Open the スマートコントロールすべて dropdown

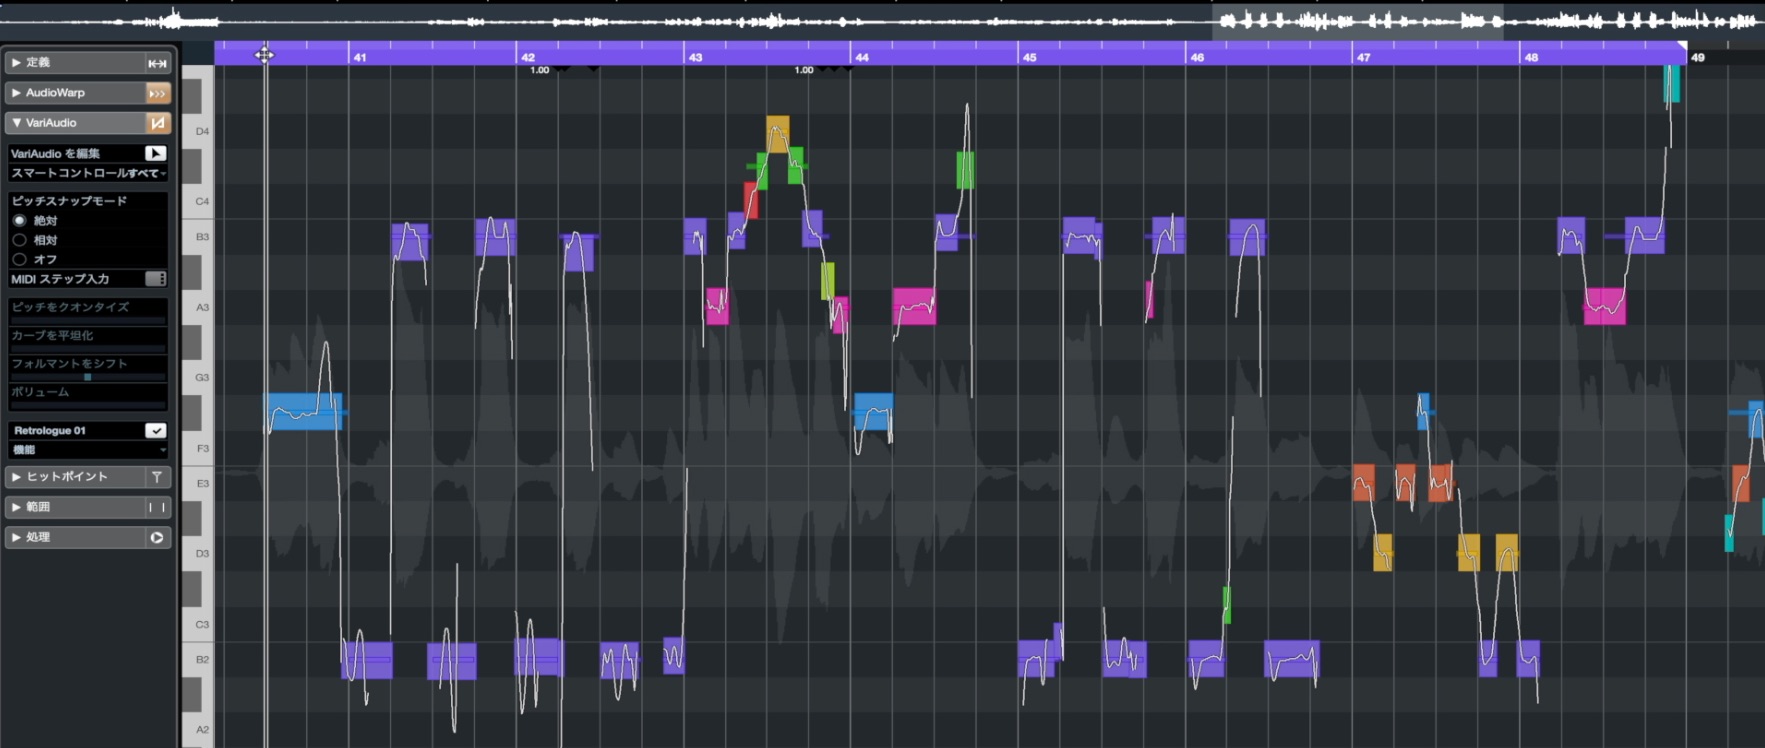tap(88, 173)
